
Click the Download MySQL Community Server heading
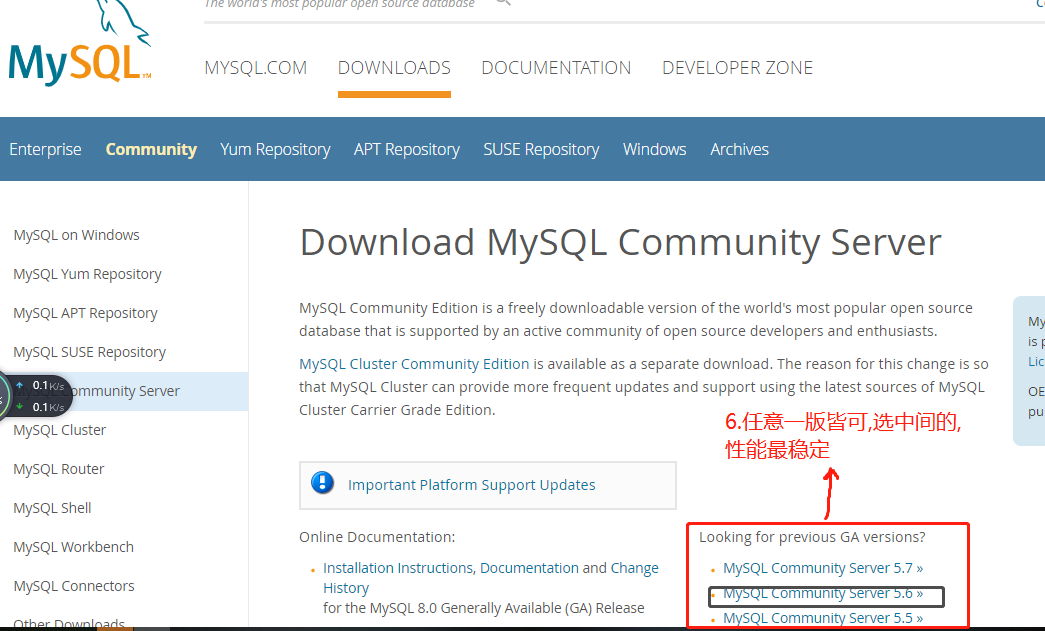click(620, 243)
